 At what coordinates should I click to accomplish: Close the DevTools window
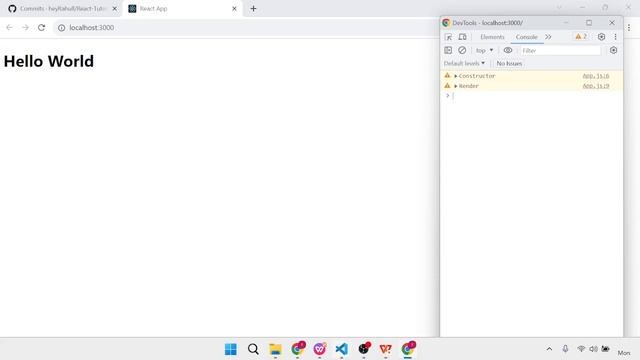point(612,23)
